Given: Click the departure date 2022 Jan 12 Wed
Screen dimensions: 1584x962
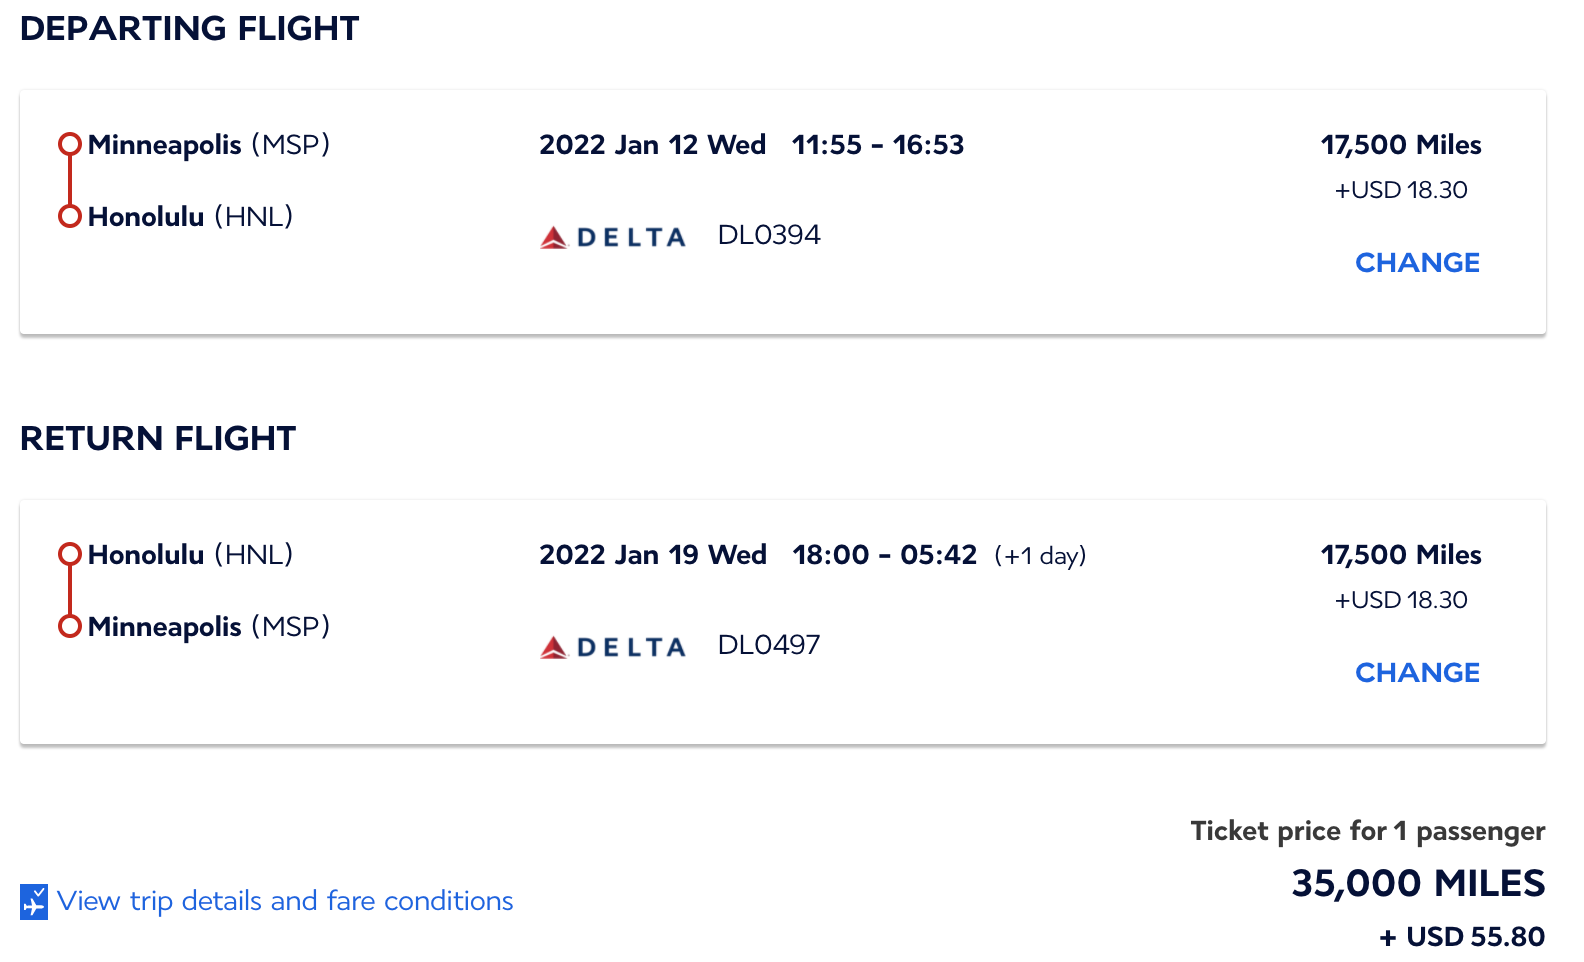Looking at the screenshot, I should tap(652, 144).
